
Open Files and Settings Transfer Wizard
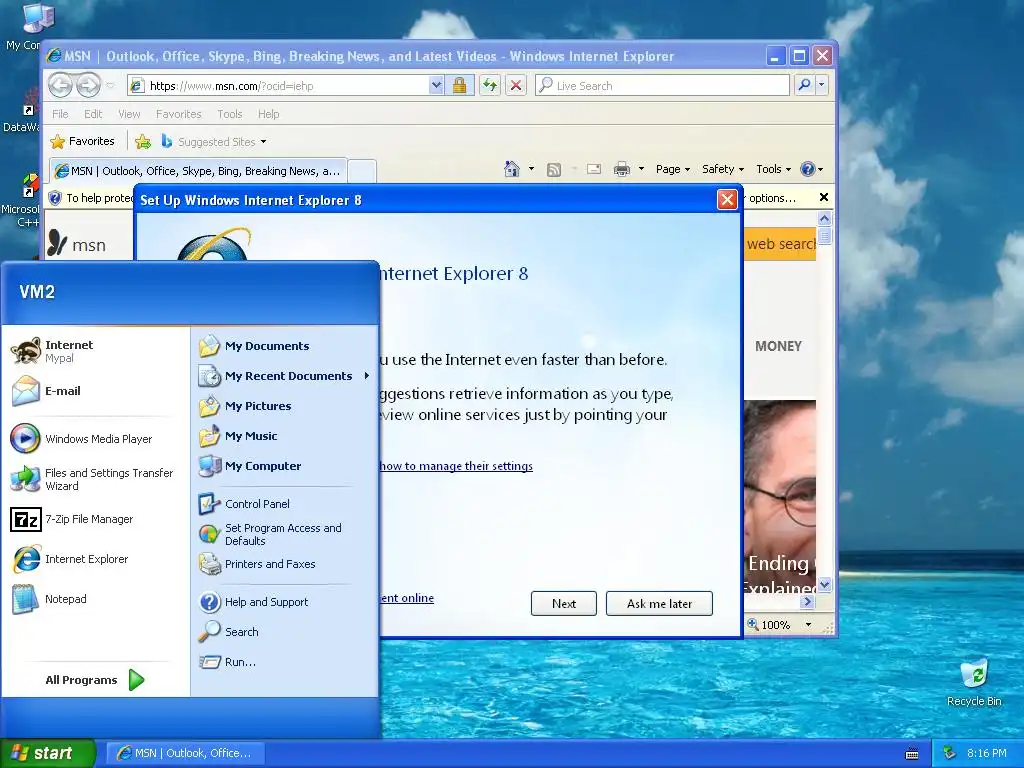(x=92, y=479)
